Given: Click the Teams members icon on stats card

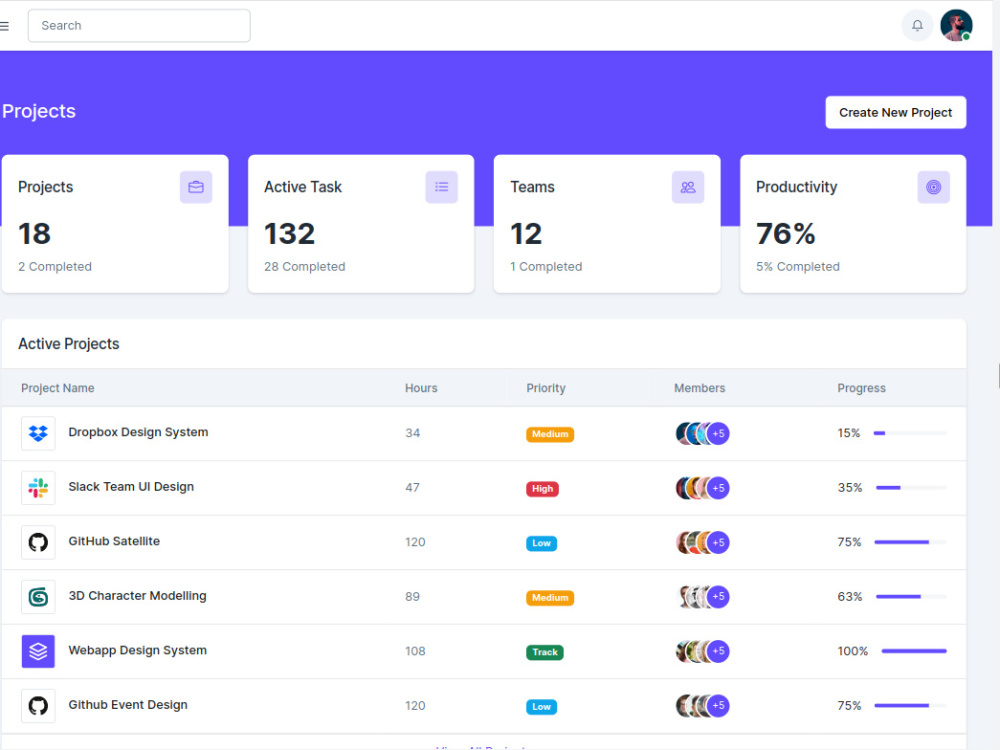Looking at the screenshot, I should click(688, 187).
